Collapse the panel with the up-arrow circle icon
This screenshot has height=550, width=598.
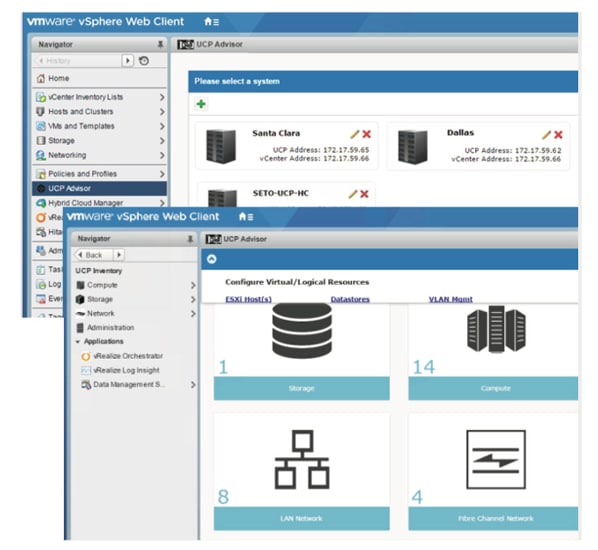click(212, 259)
